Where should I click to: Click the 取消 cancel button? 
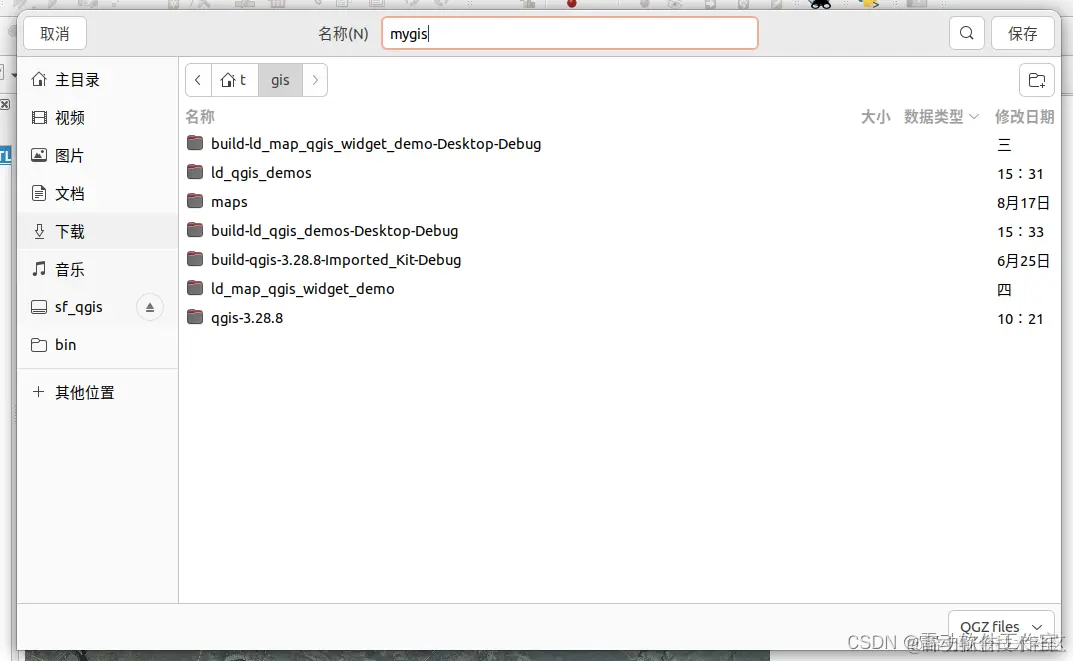point(55,34)
